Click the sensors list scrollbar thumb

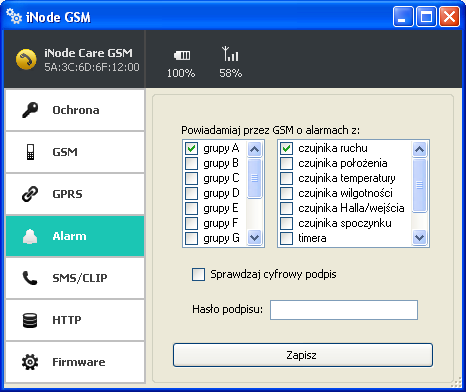click(x=419, y=185)
